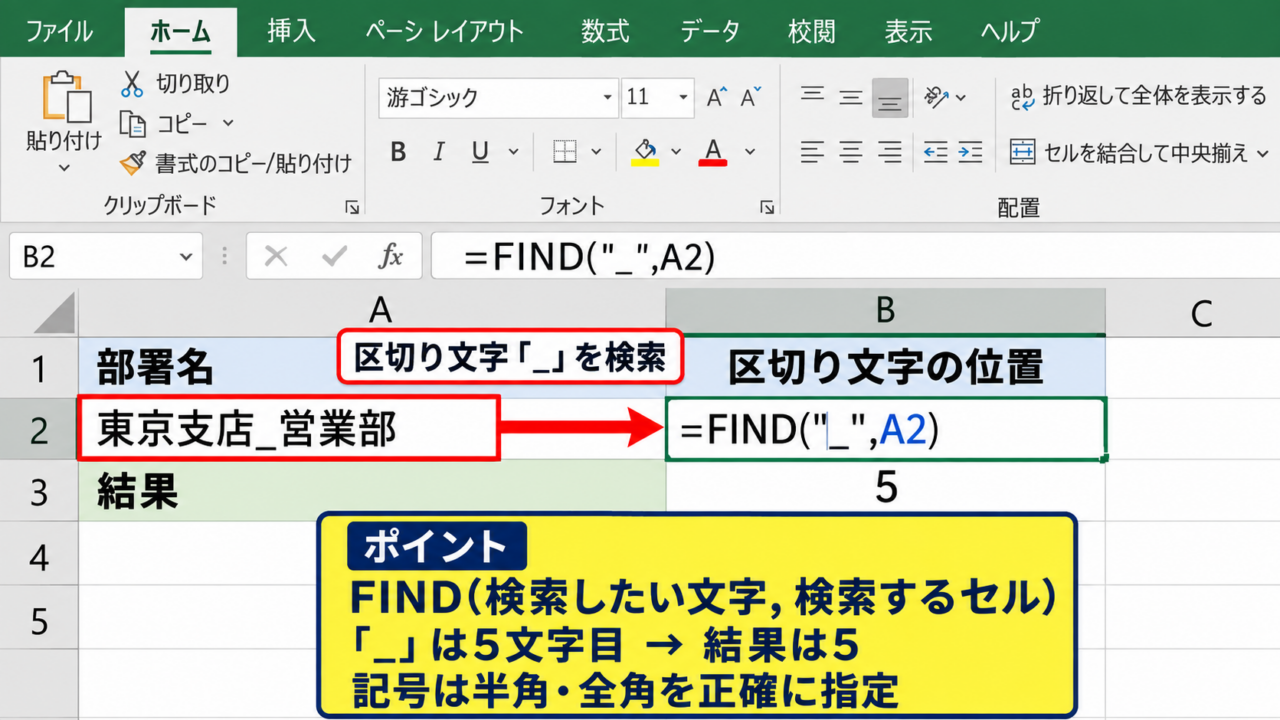Align cell text to the right
This screenshot has width=1280, height=720.
coord(890,152)
